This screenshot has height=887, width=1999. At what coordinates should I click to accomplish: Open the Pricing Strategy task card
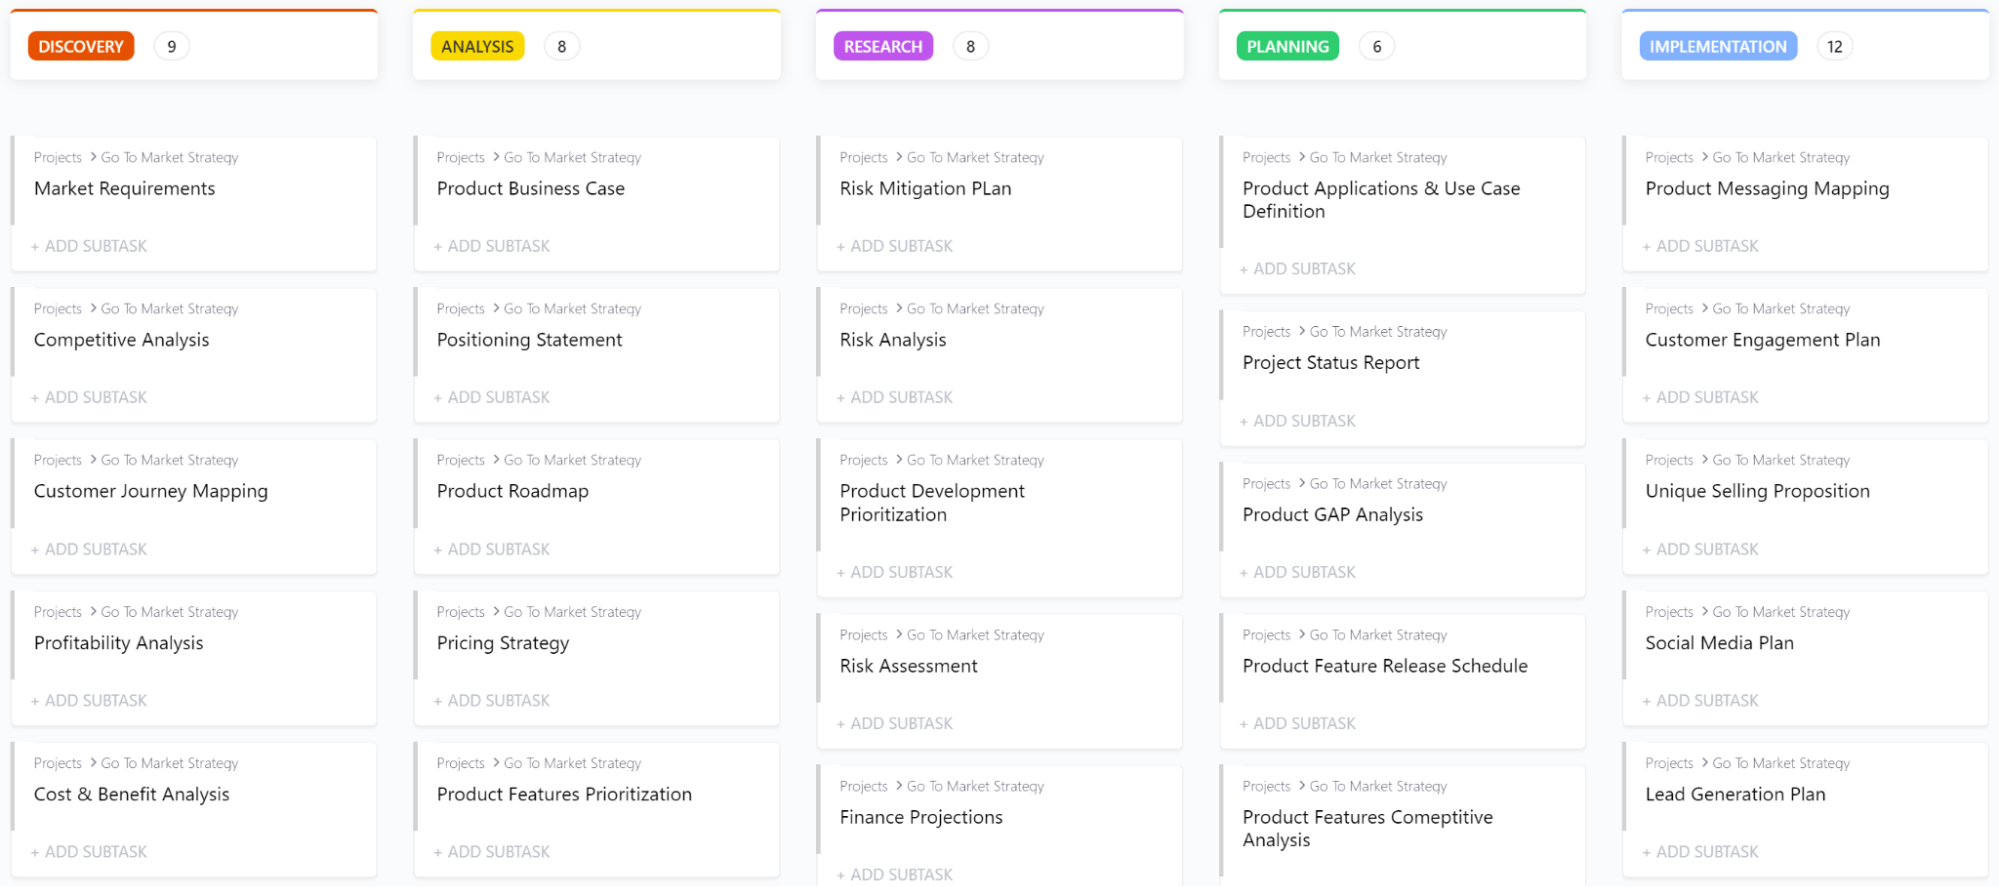(x=503, y=643)
